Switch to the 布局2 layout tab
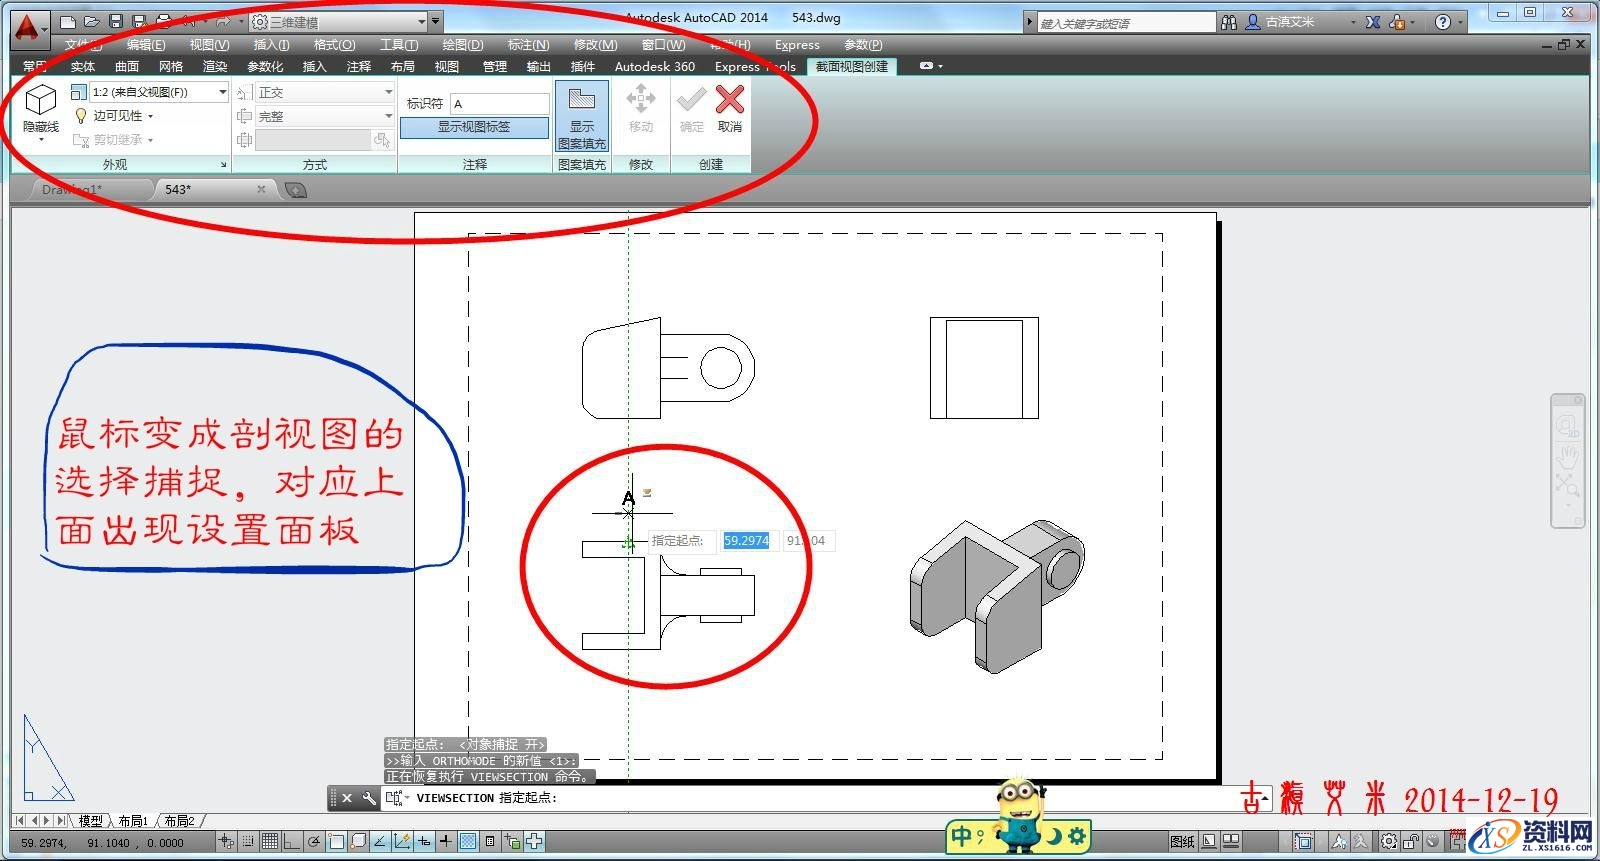 (x=180, y=821)
